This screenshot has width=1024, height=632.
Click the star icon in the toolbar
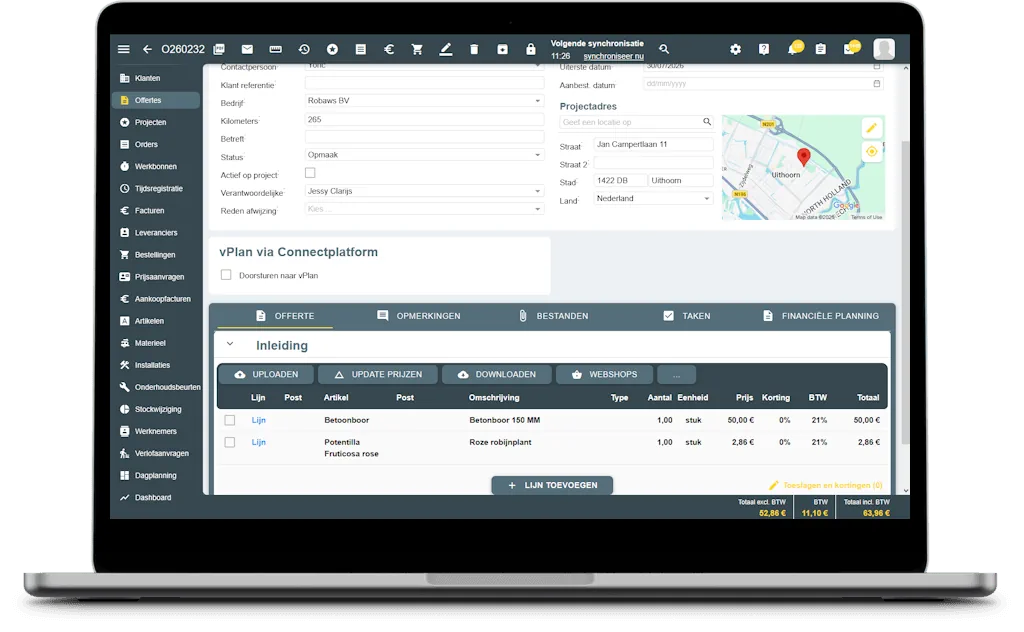pyautogui.click(x=332, y=49)
